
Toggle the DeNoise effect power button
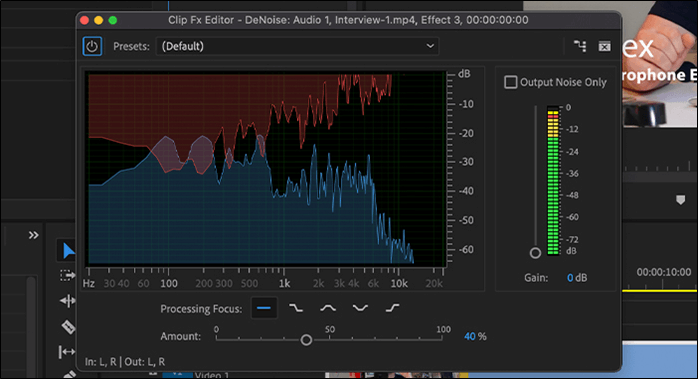click(x=92, y=46)
